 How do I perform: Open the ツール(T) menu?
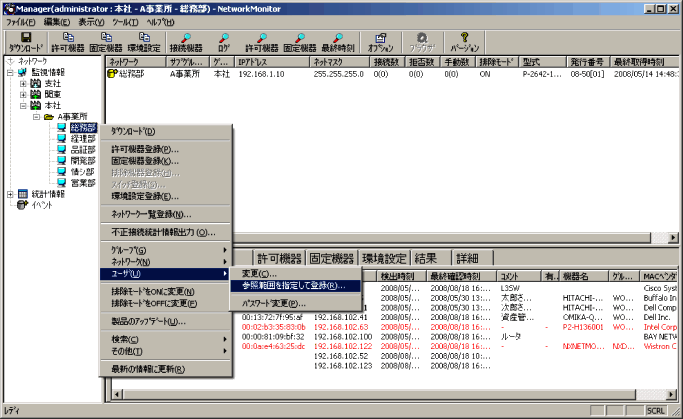tap(125, 22)
